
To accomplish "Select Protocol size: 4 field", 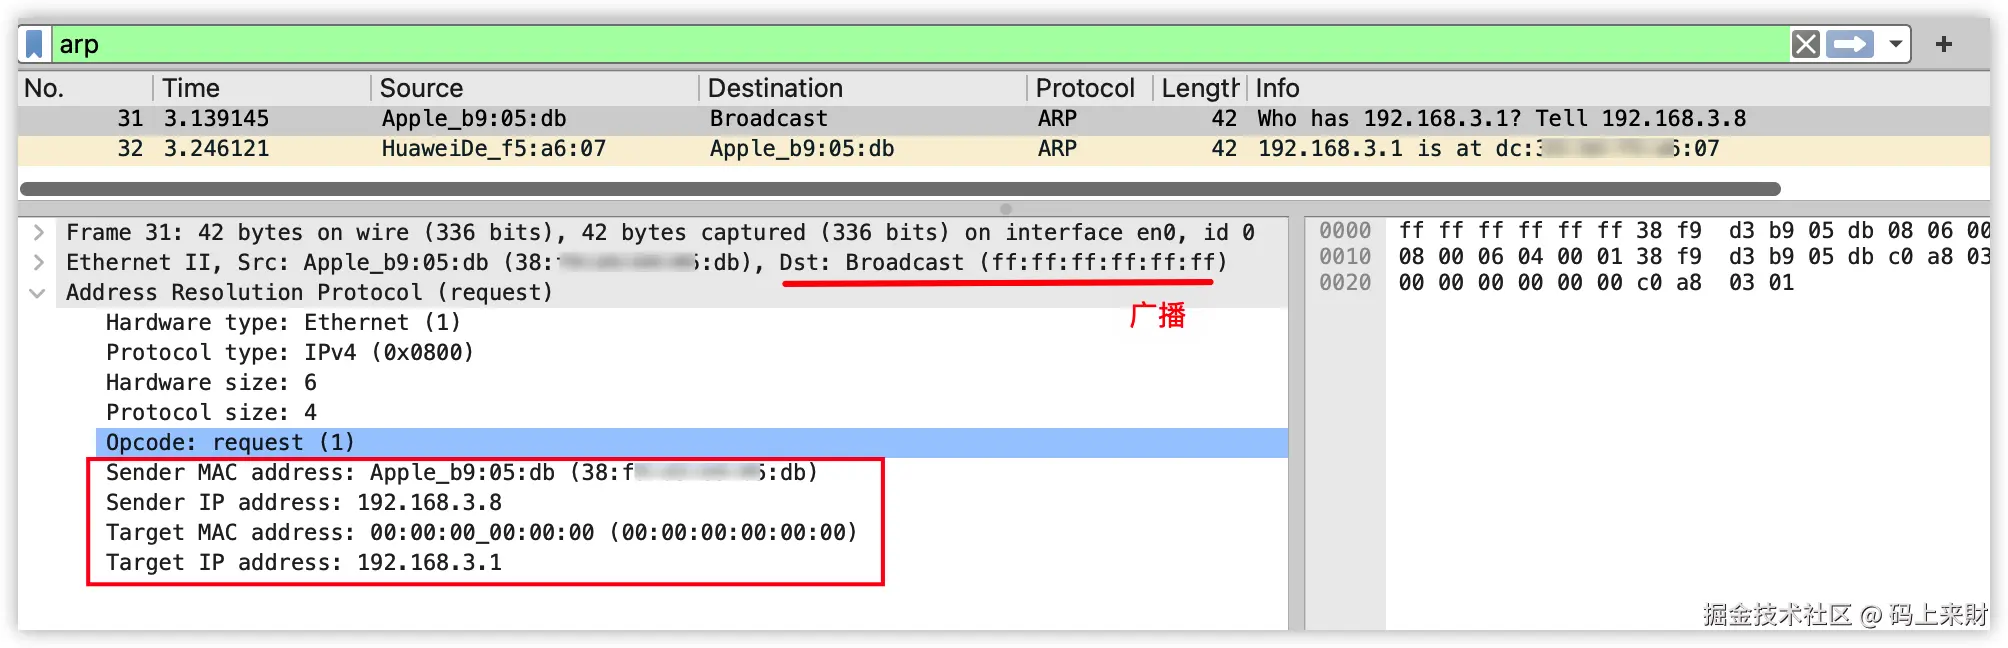I will click(x=211, y=412).
